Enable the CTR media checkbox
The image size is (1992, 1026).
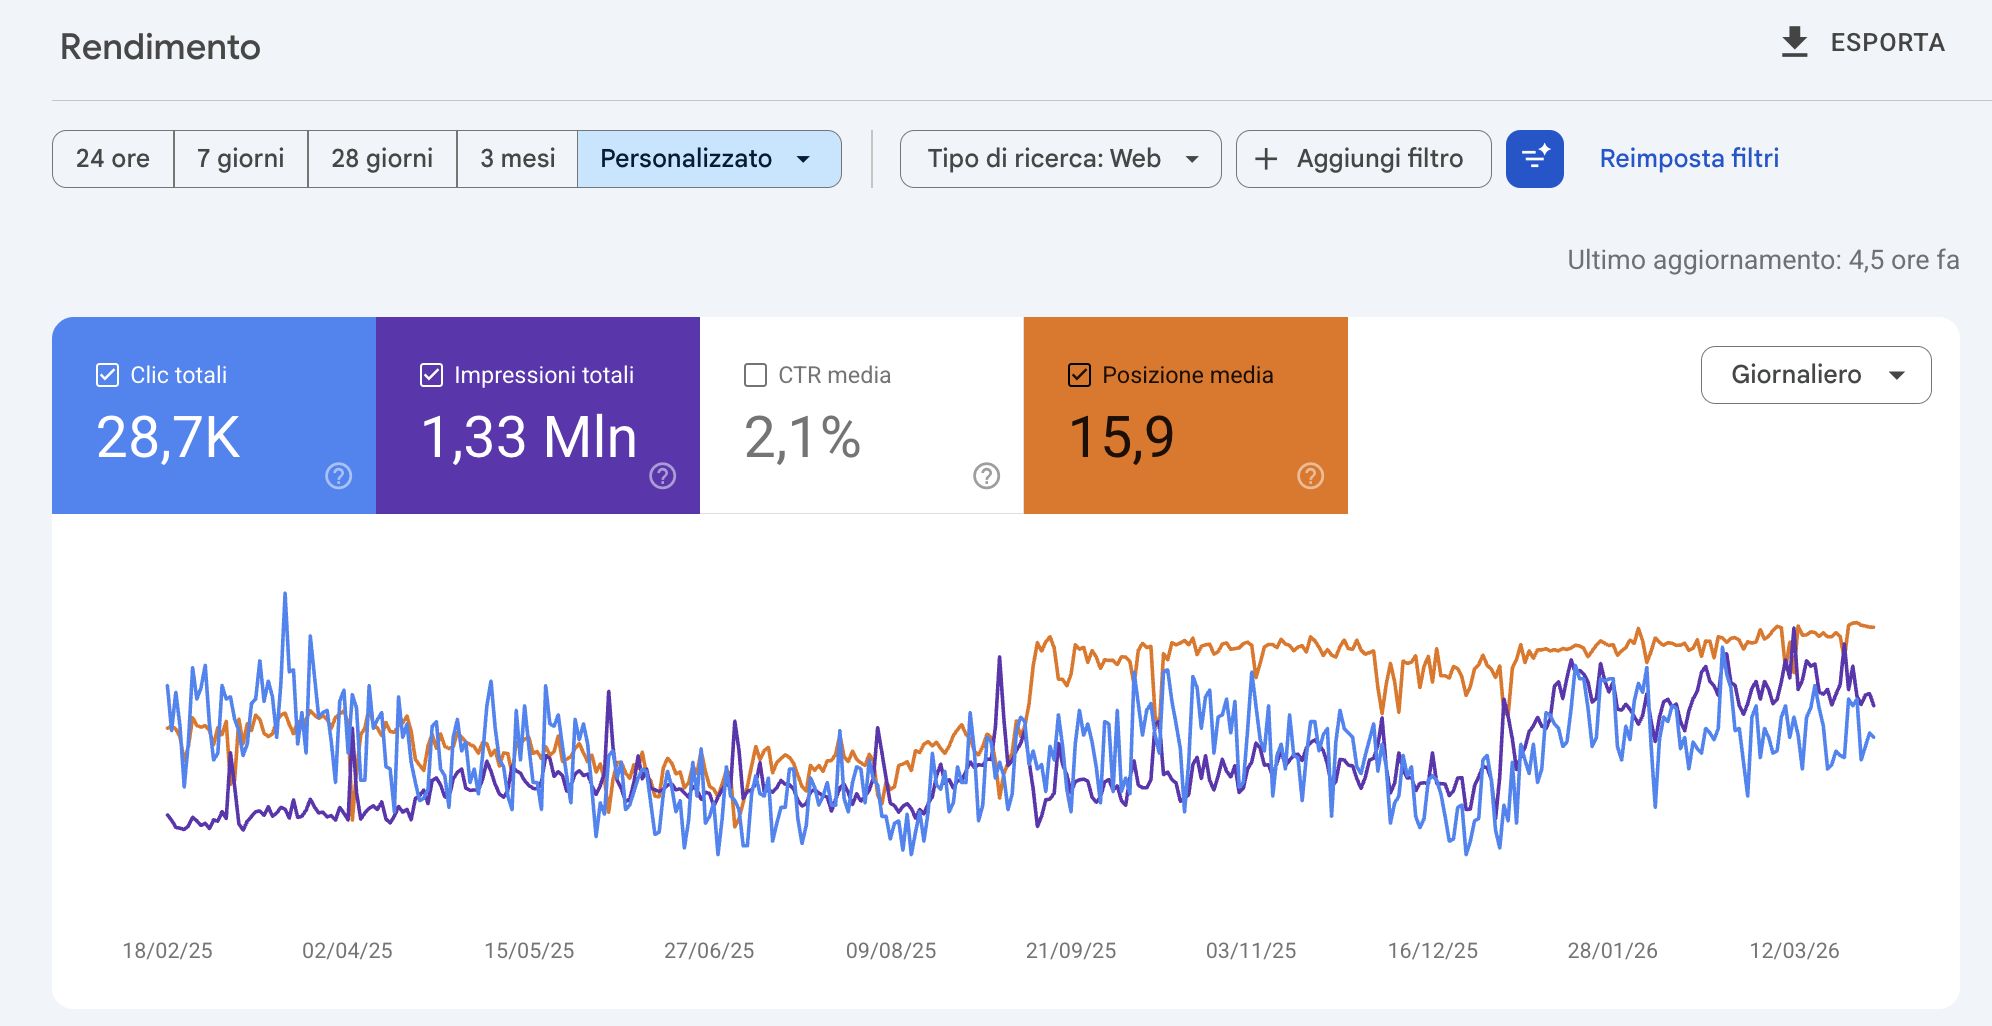point(755,375)
